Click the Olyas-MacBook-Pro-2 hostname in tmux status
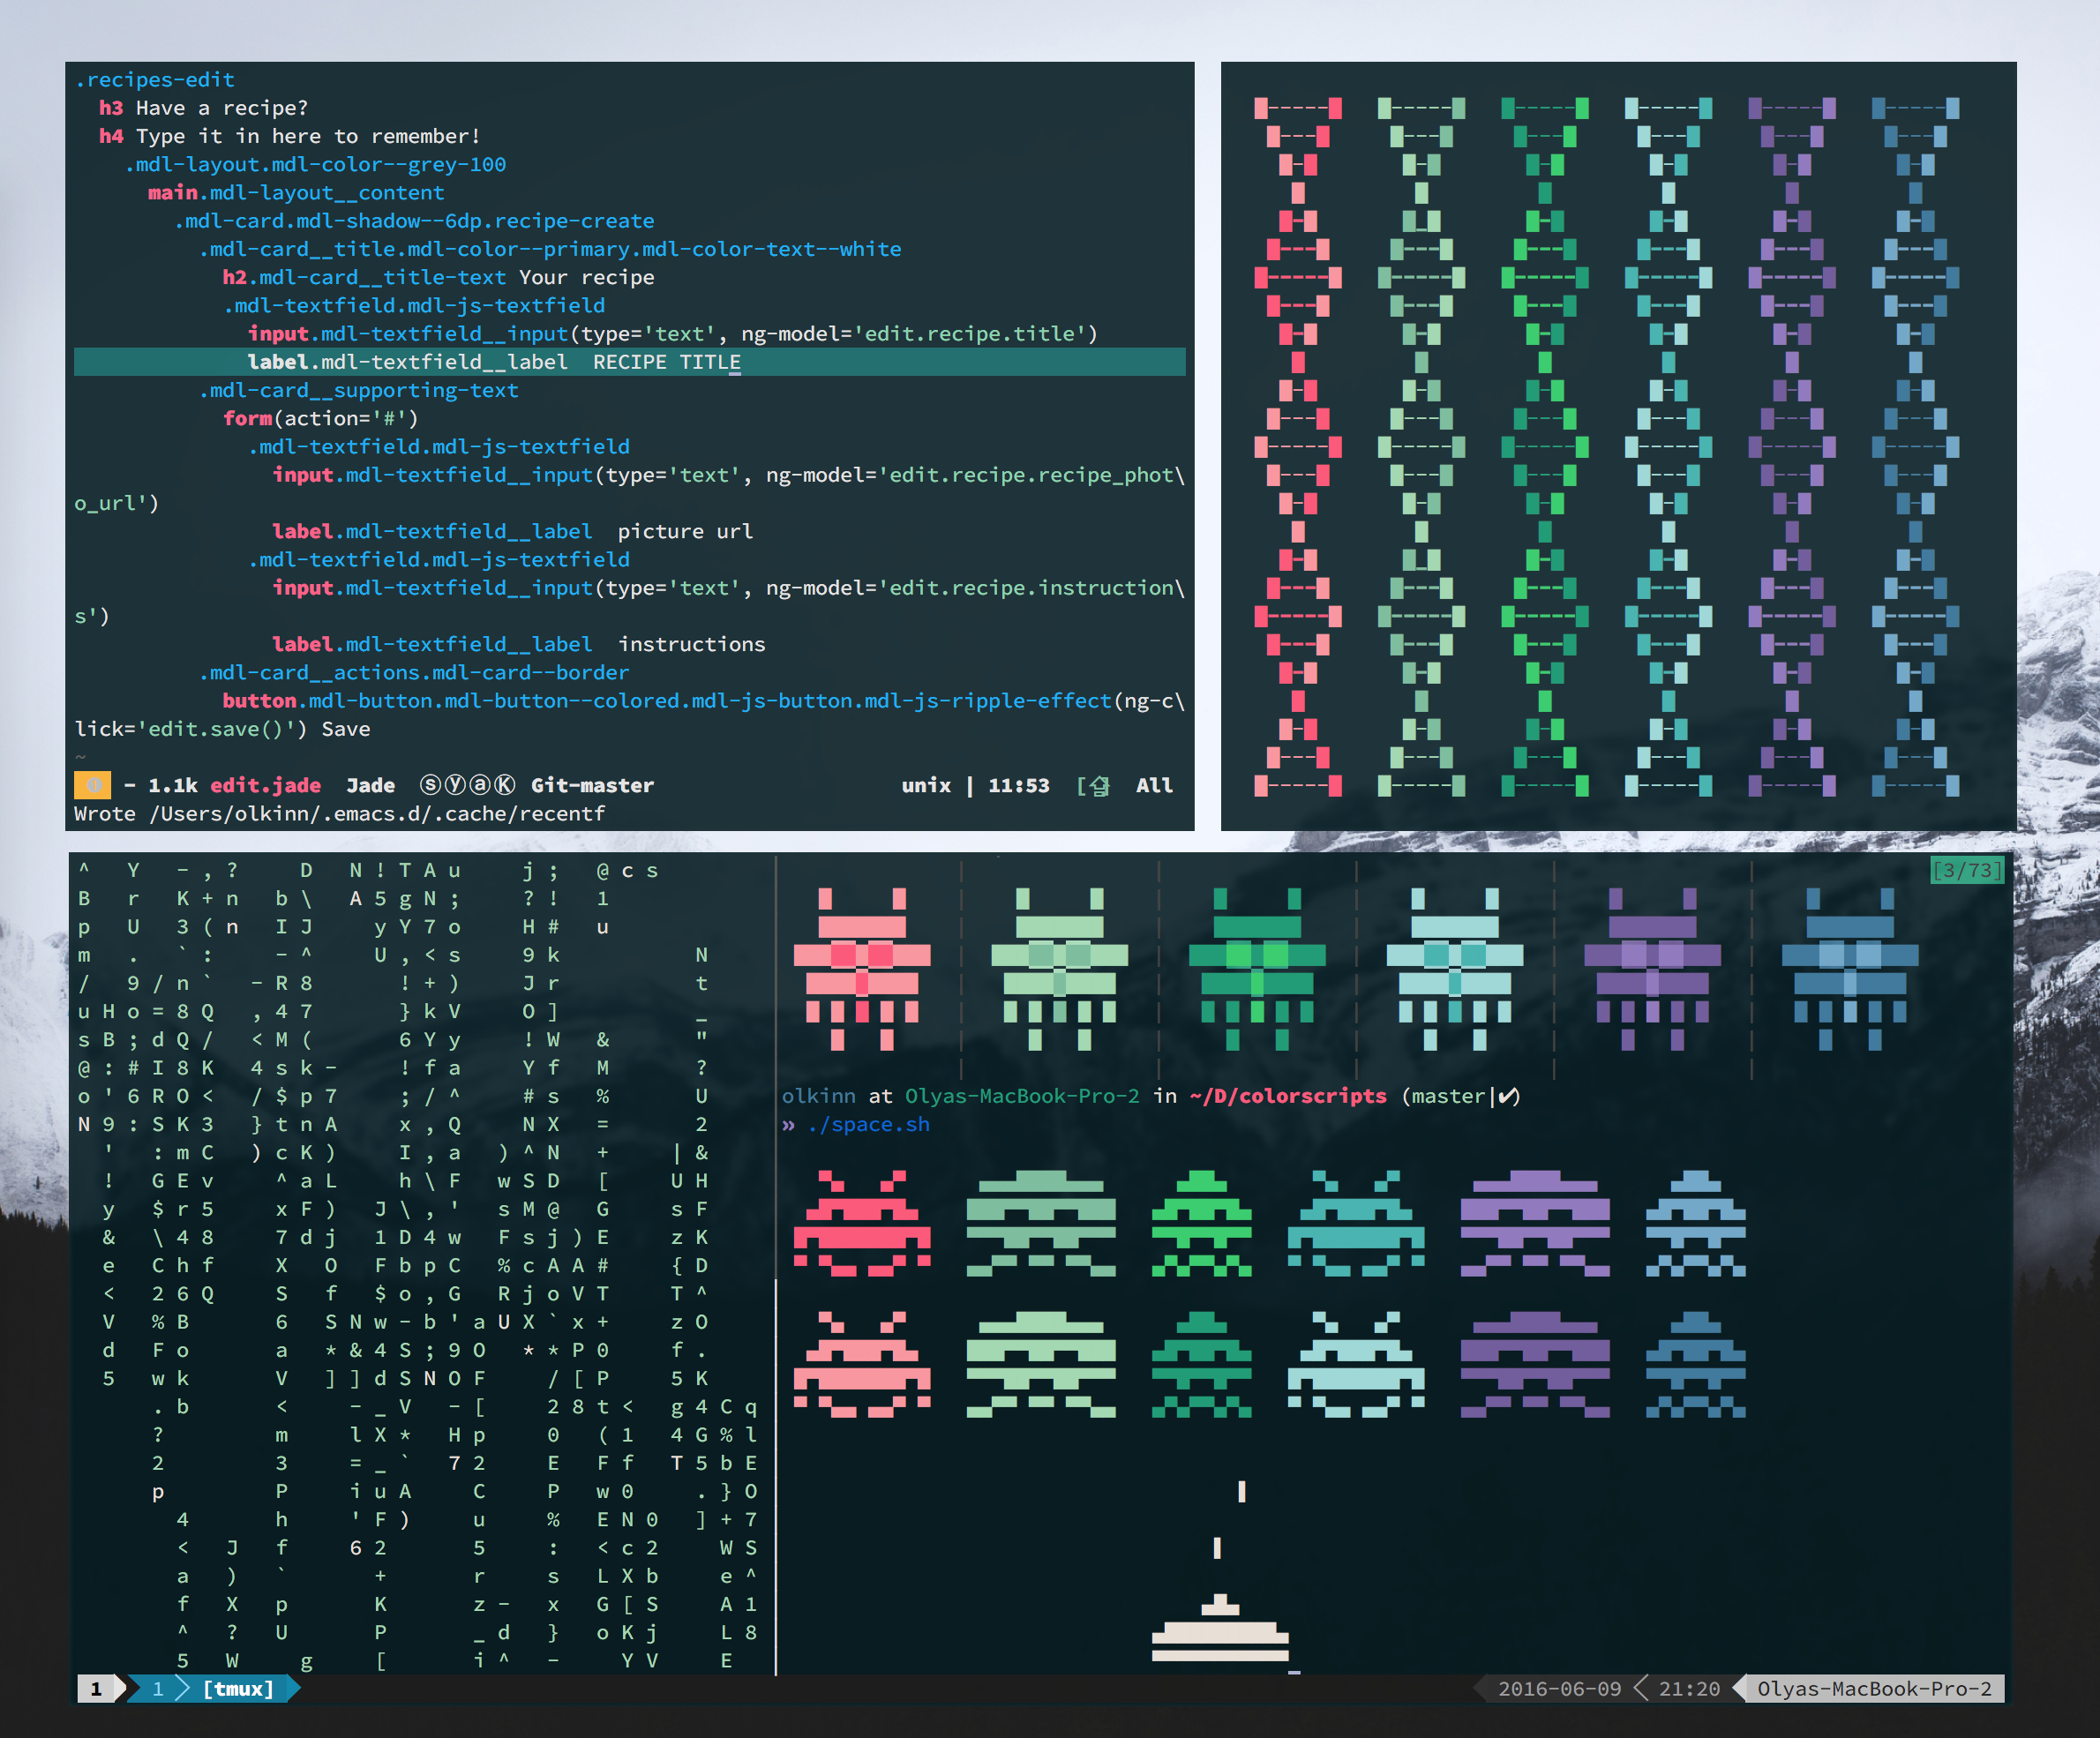The image size is (2100, 1738). point(1873,1689)
